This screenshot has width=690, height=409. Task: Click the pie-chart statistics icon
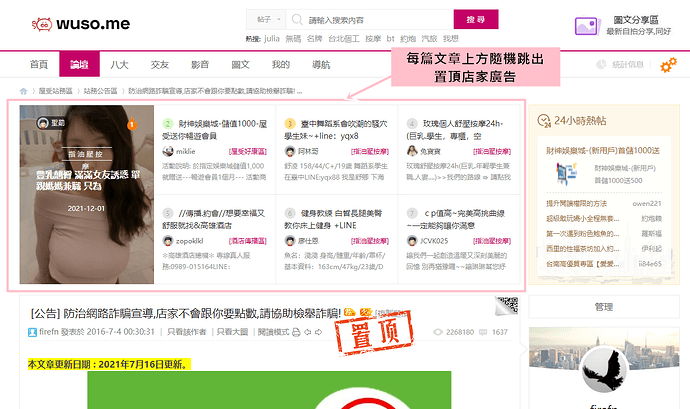pyautogui.click(x=601, y=65)
